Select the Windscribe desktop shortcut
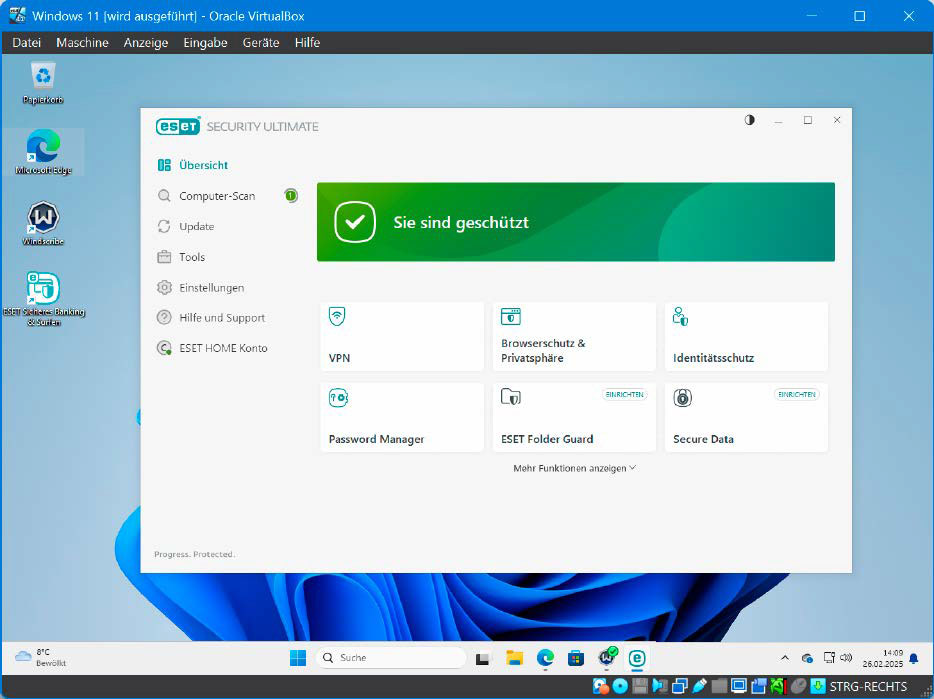Image resolution: width=934 pixels, height=699 pixels. [x=43, y=224]
